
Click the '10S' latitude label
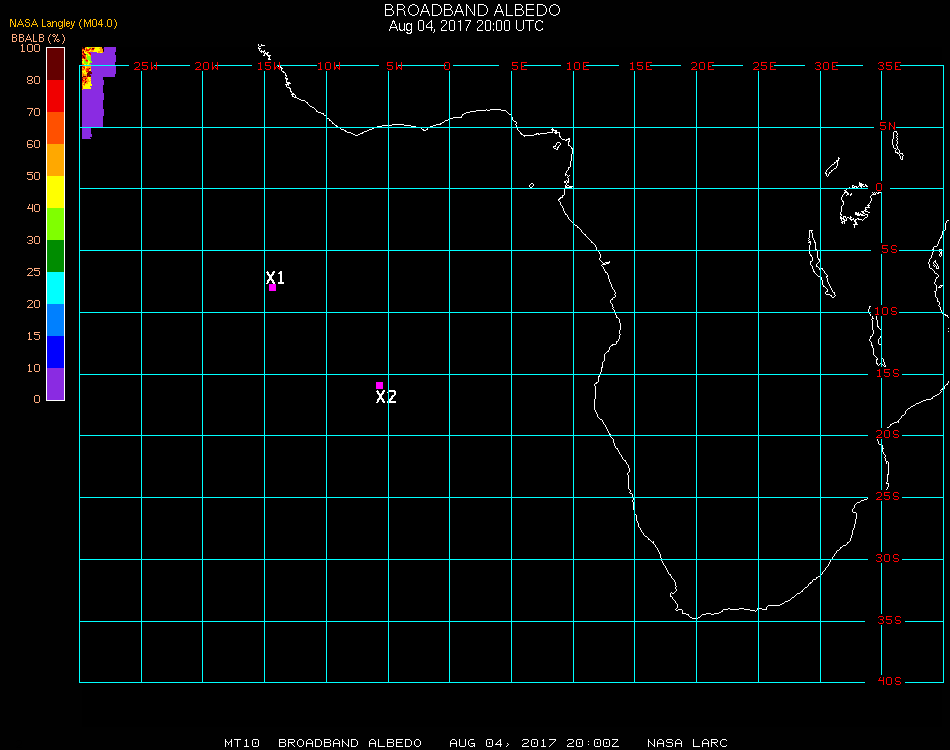click(886, 311)
